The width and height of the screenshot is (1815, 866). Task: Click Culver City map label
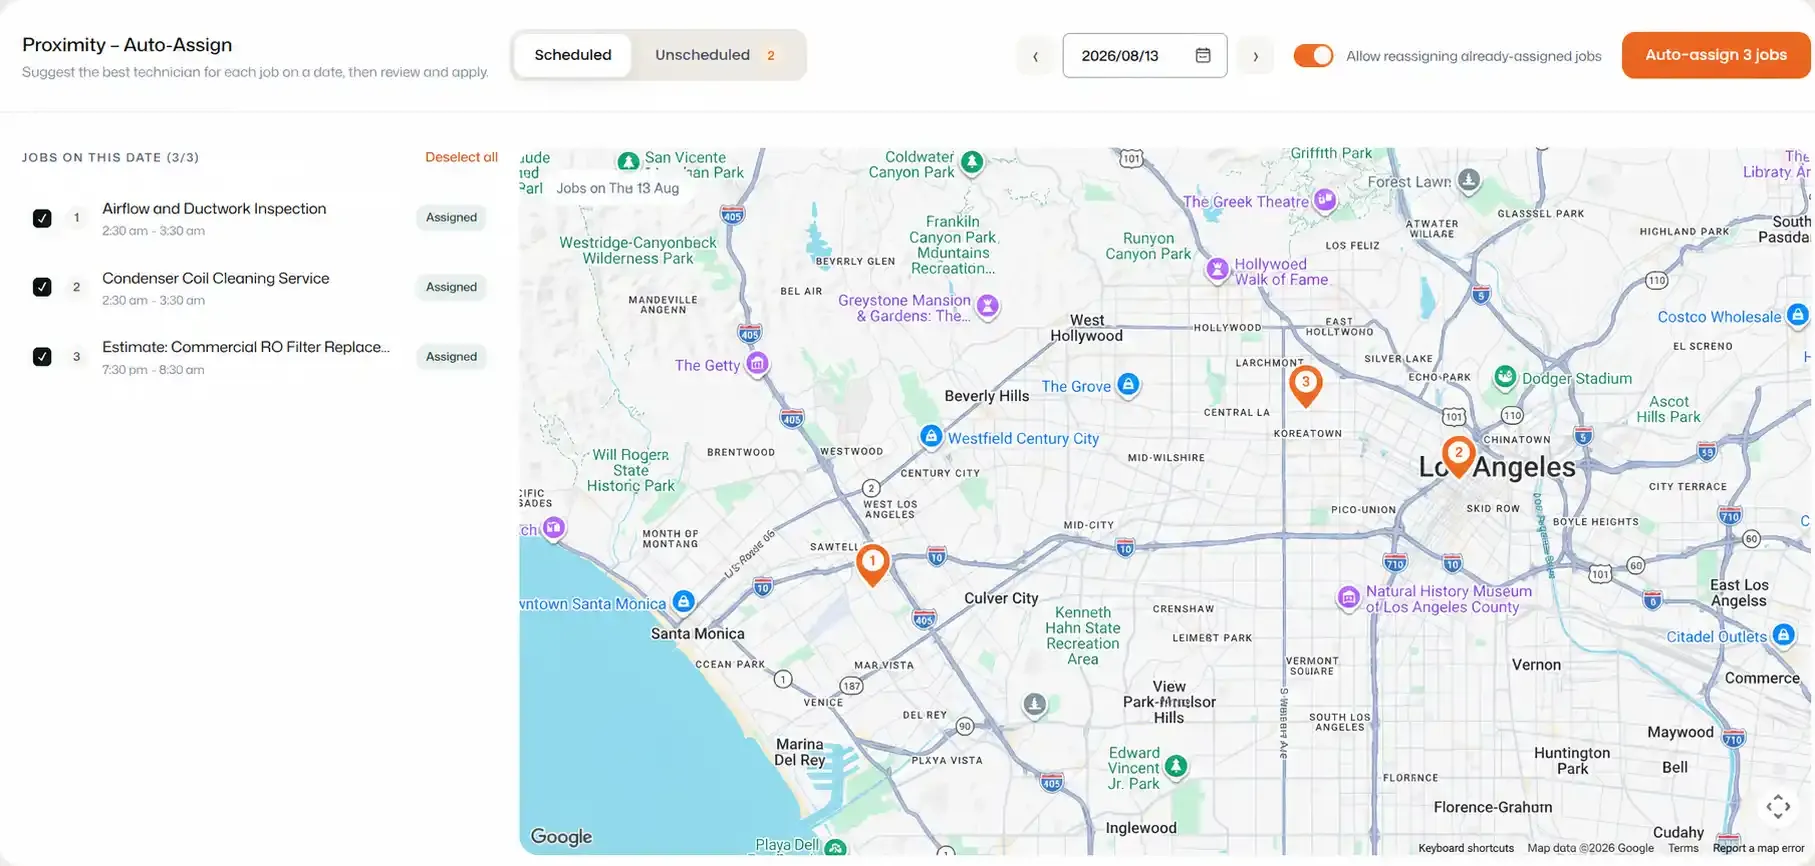(1001, 598)
